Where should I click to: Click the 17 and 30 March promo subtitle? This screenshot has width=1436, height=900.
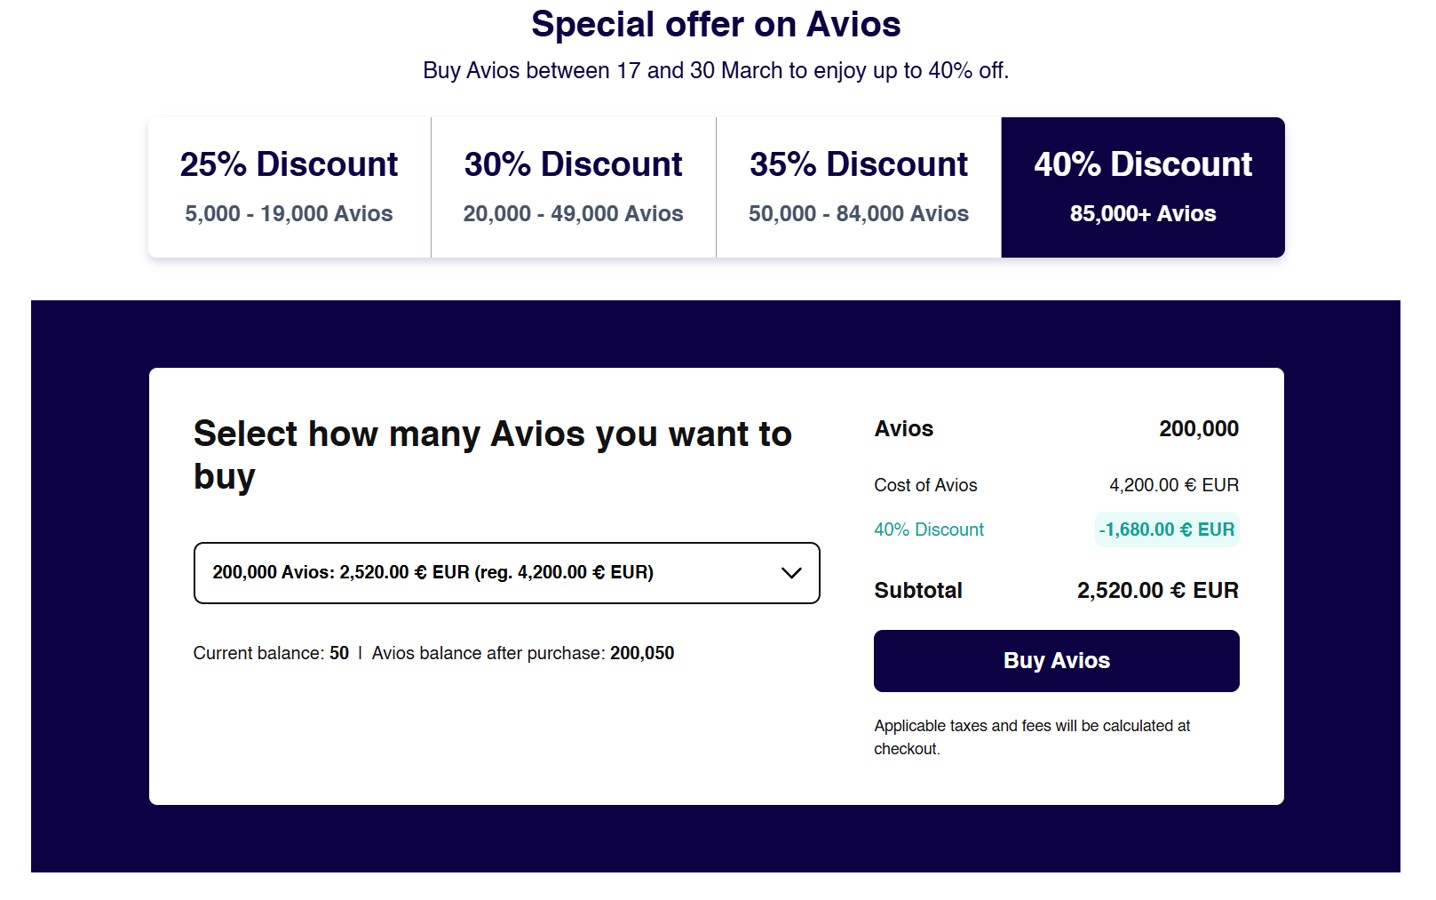click(716, 71)
